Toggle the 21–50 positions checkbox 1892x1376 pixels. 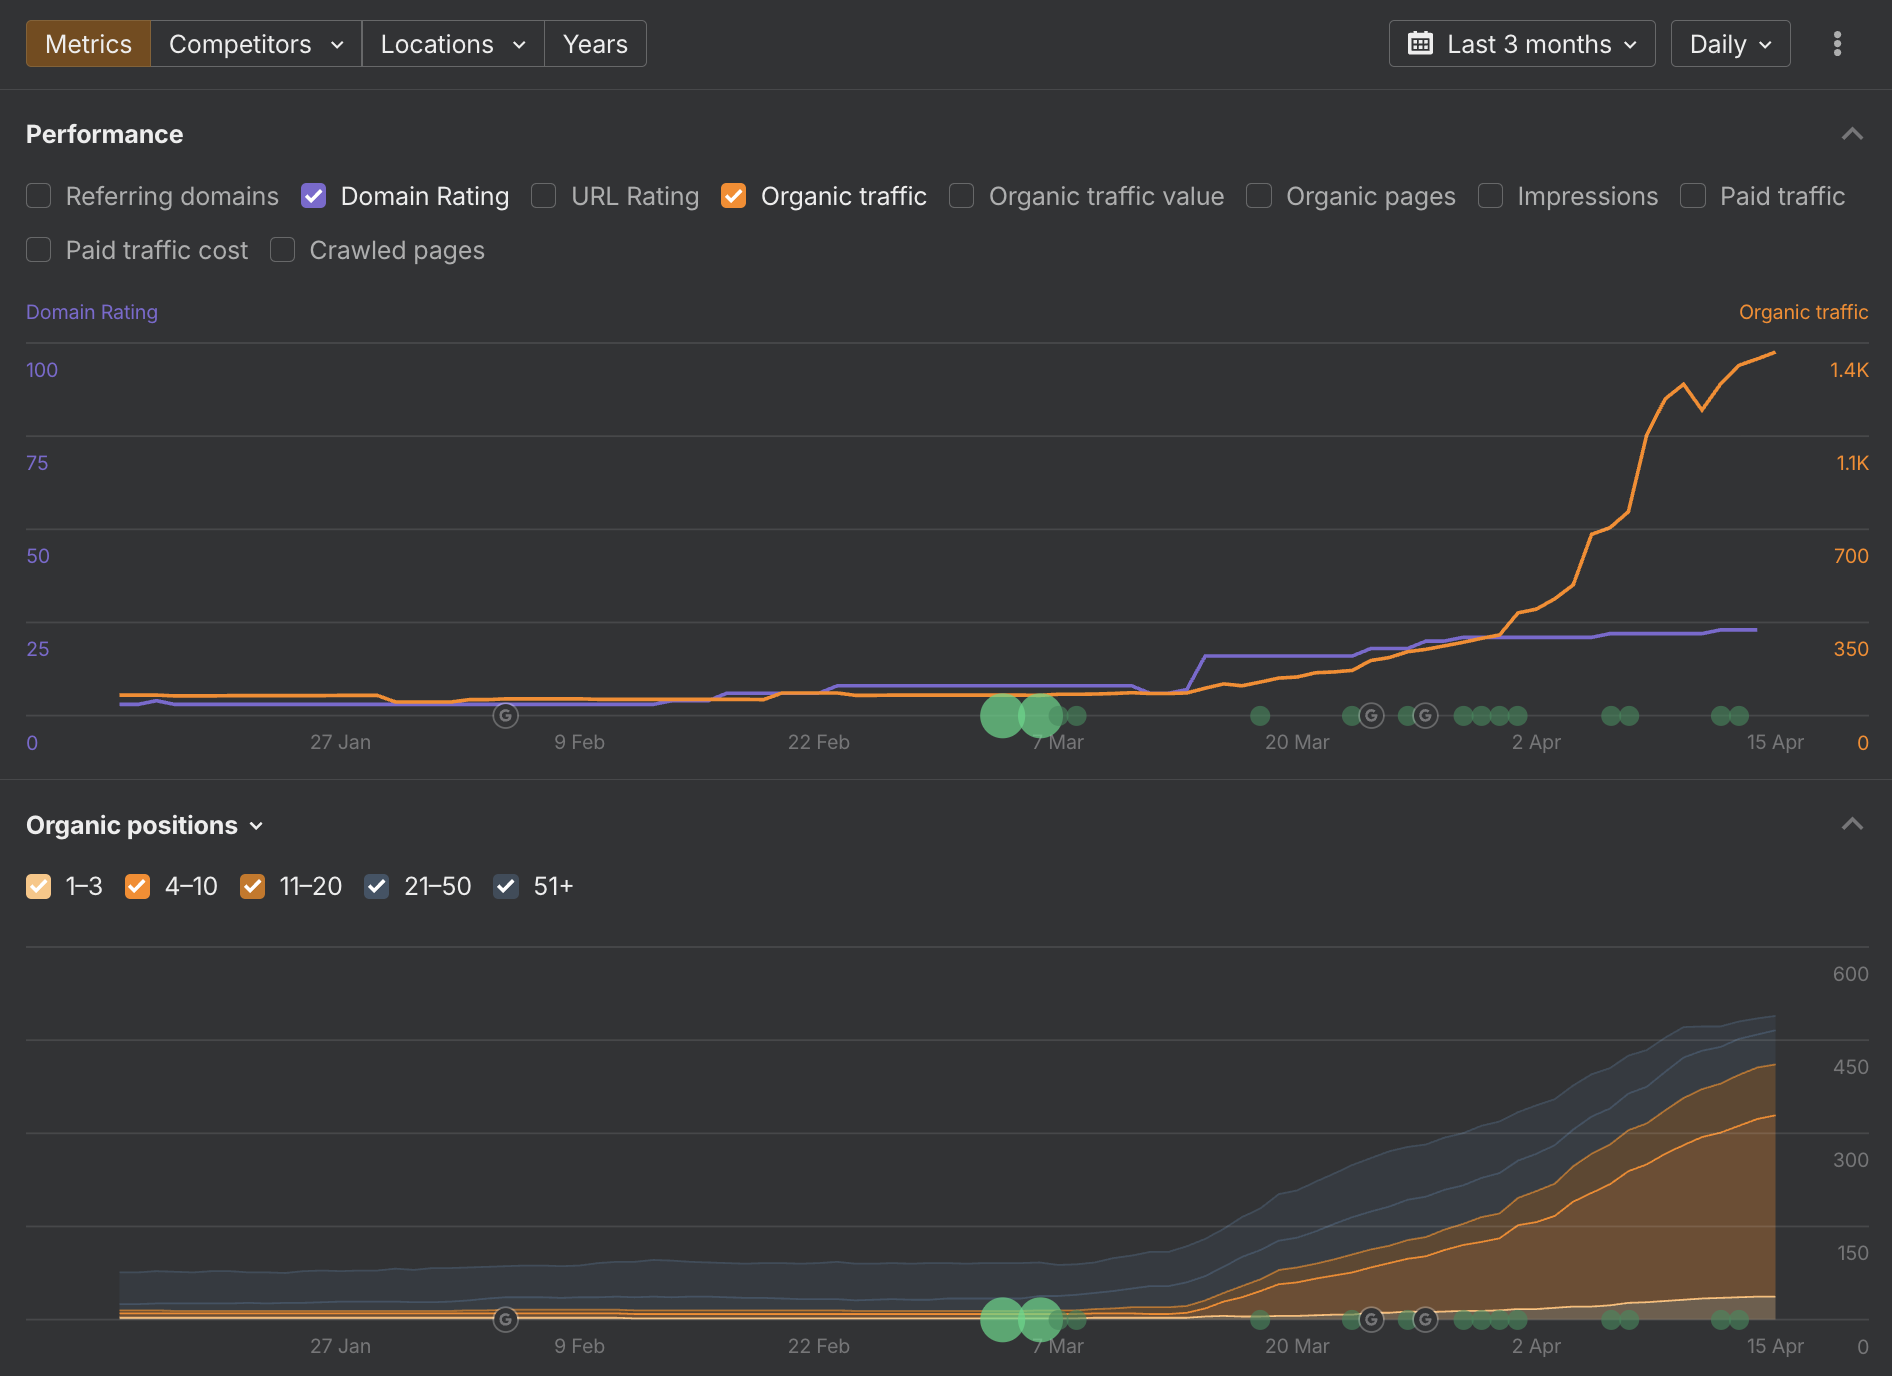coord(377,886)
